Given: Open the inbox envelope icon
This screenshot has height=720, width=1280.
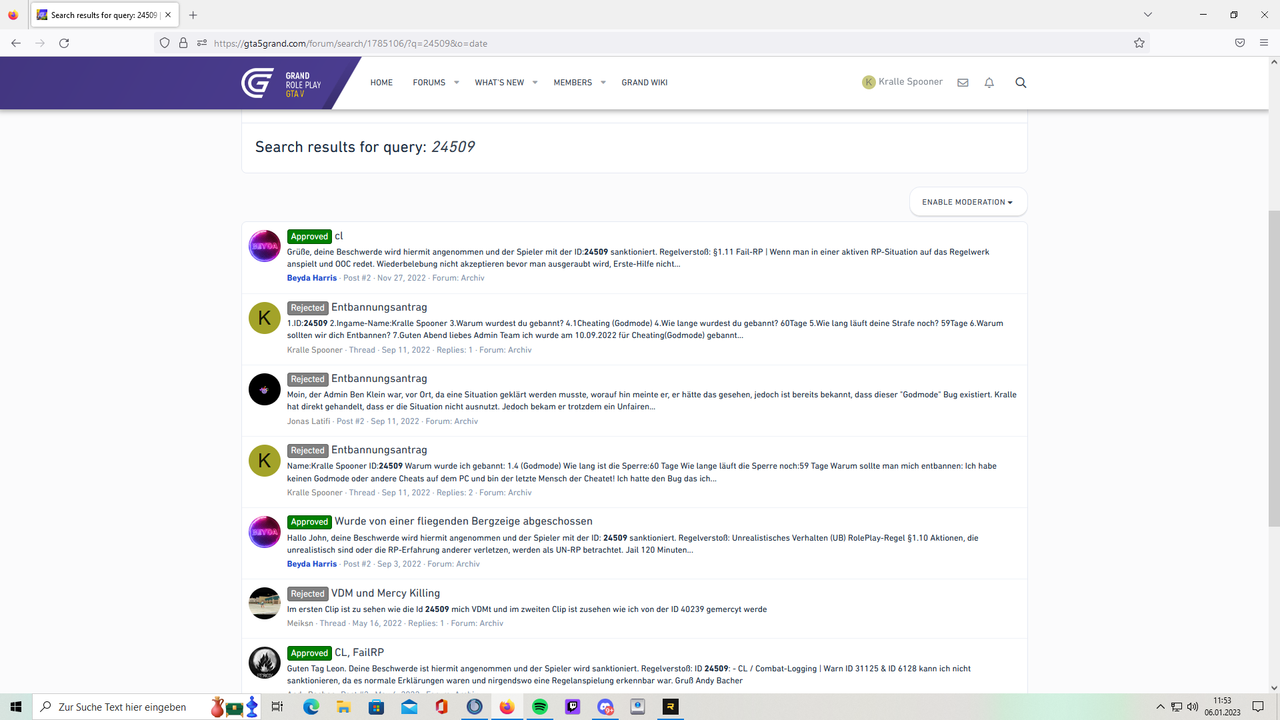Looking at the screenshot, I should 963,83.
